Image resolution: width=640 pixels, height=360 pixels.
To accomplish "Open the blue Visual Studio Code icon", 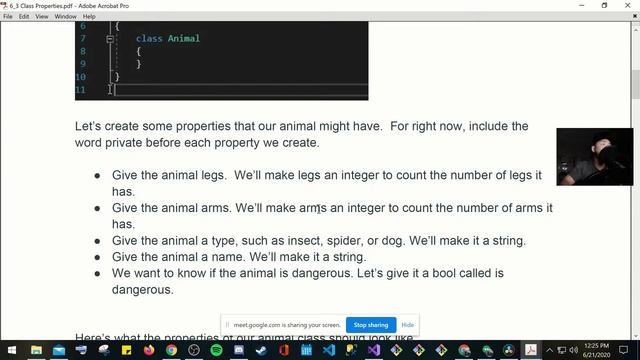I will [329, 350].
